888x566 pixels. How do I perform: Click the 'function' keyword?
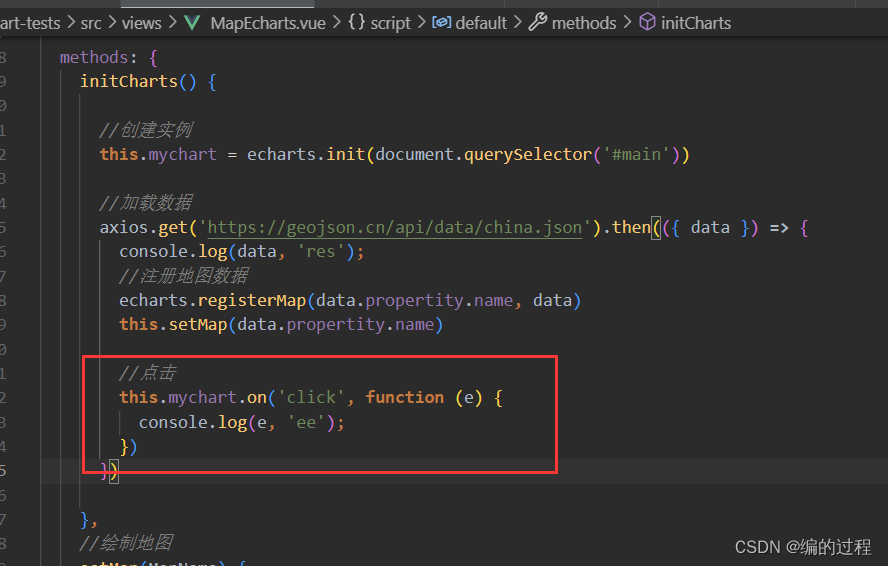click(404, 397)
